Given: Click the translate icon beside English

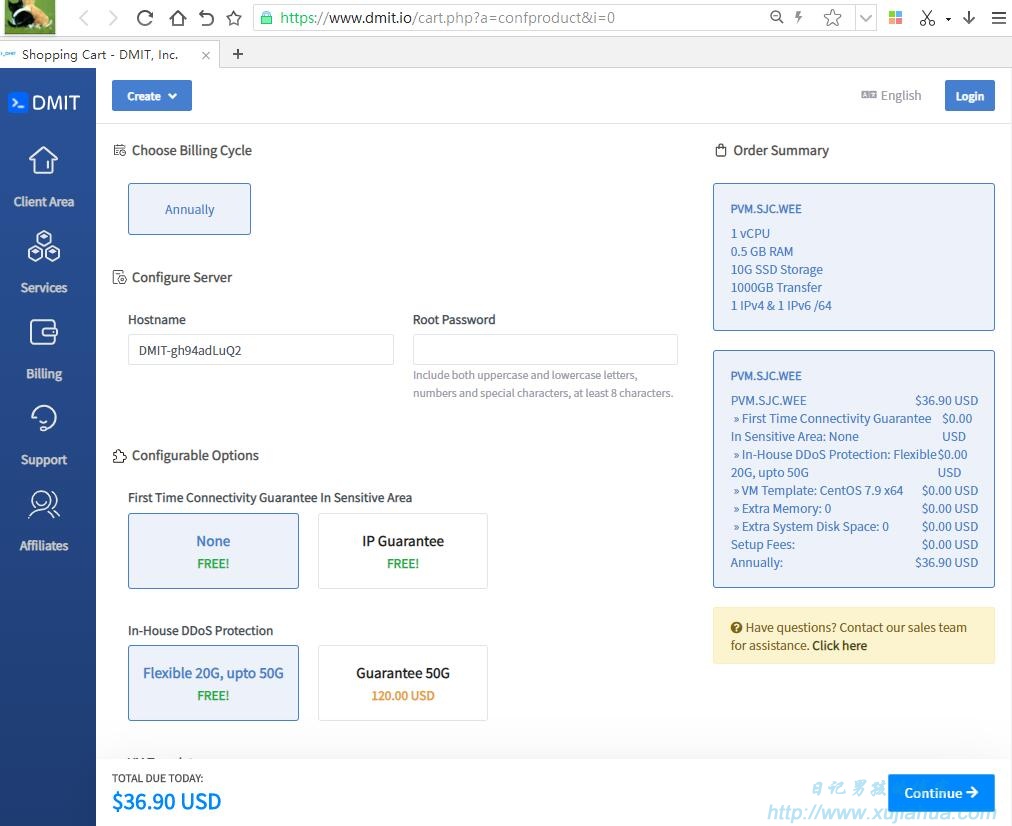Looking at the screenshot, I should 869,95.
